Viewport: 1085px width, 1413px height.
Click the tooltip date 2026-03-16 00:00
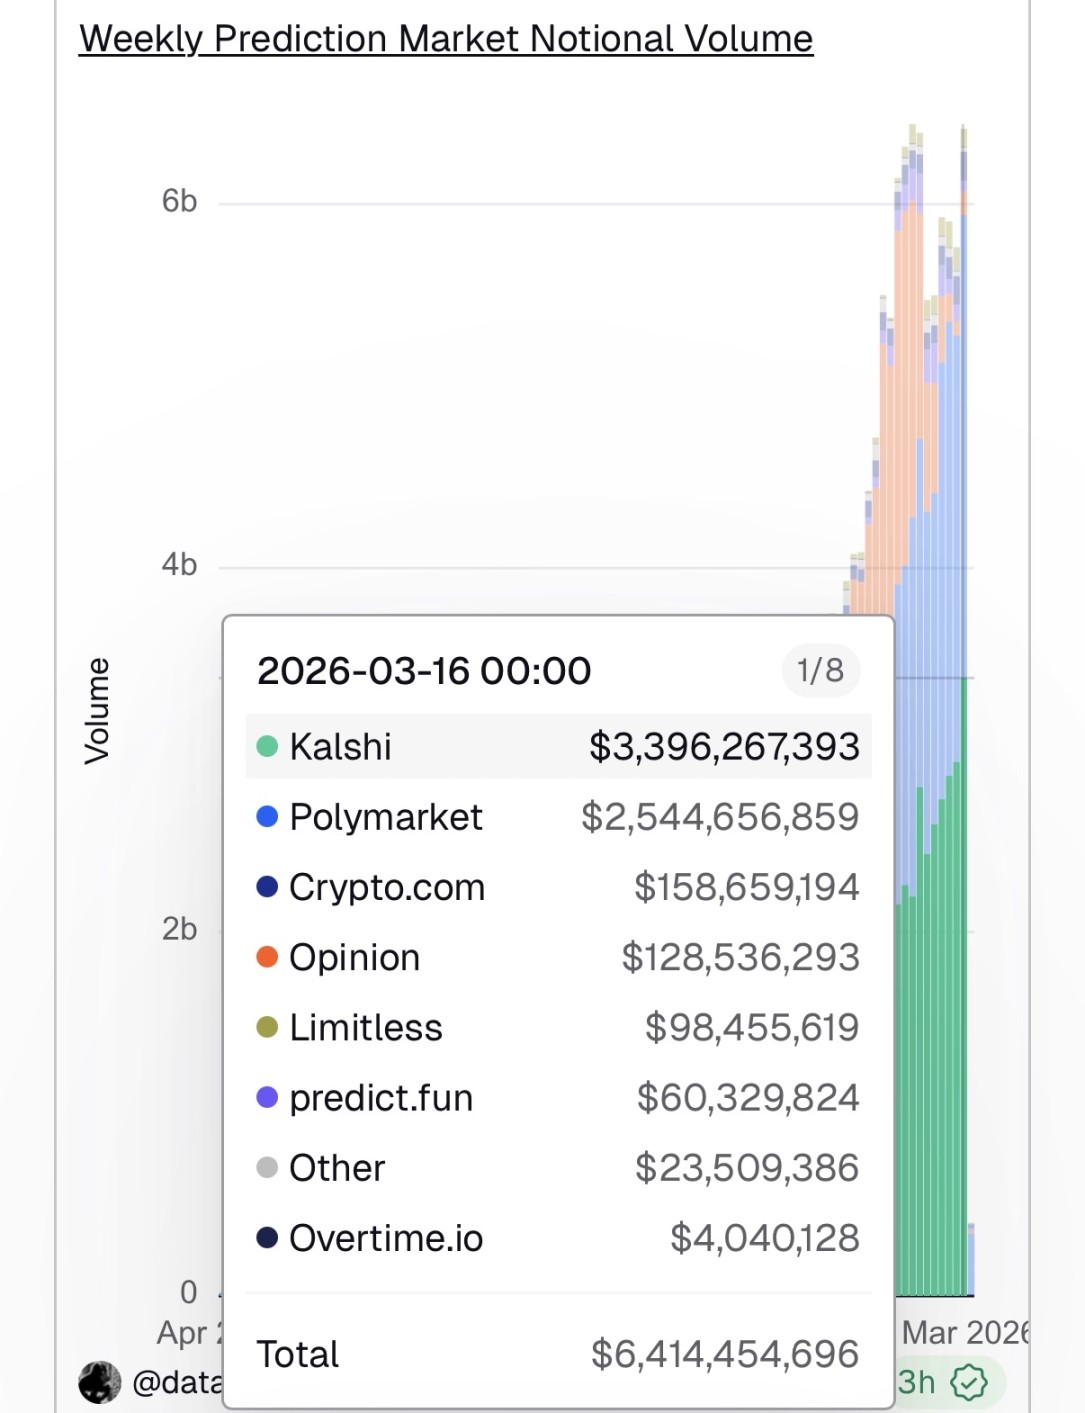click(424, 671)
